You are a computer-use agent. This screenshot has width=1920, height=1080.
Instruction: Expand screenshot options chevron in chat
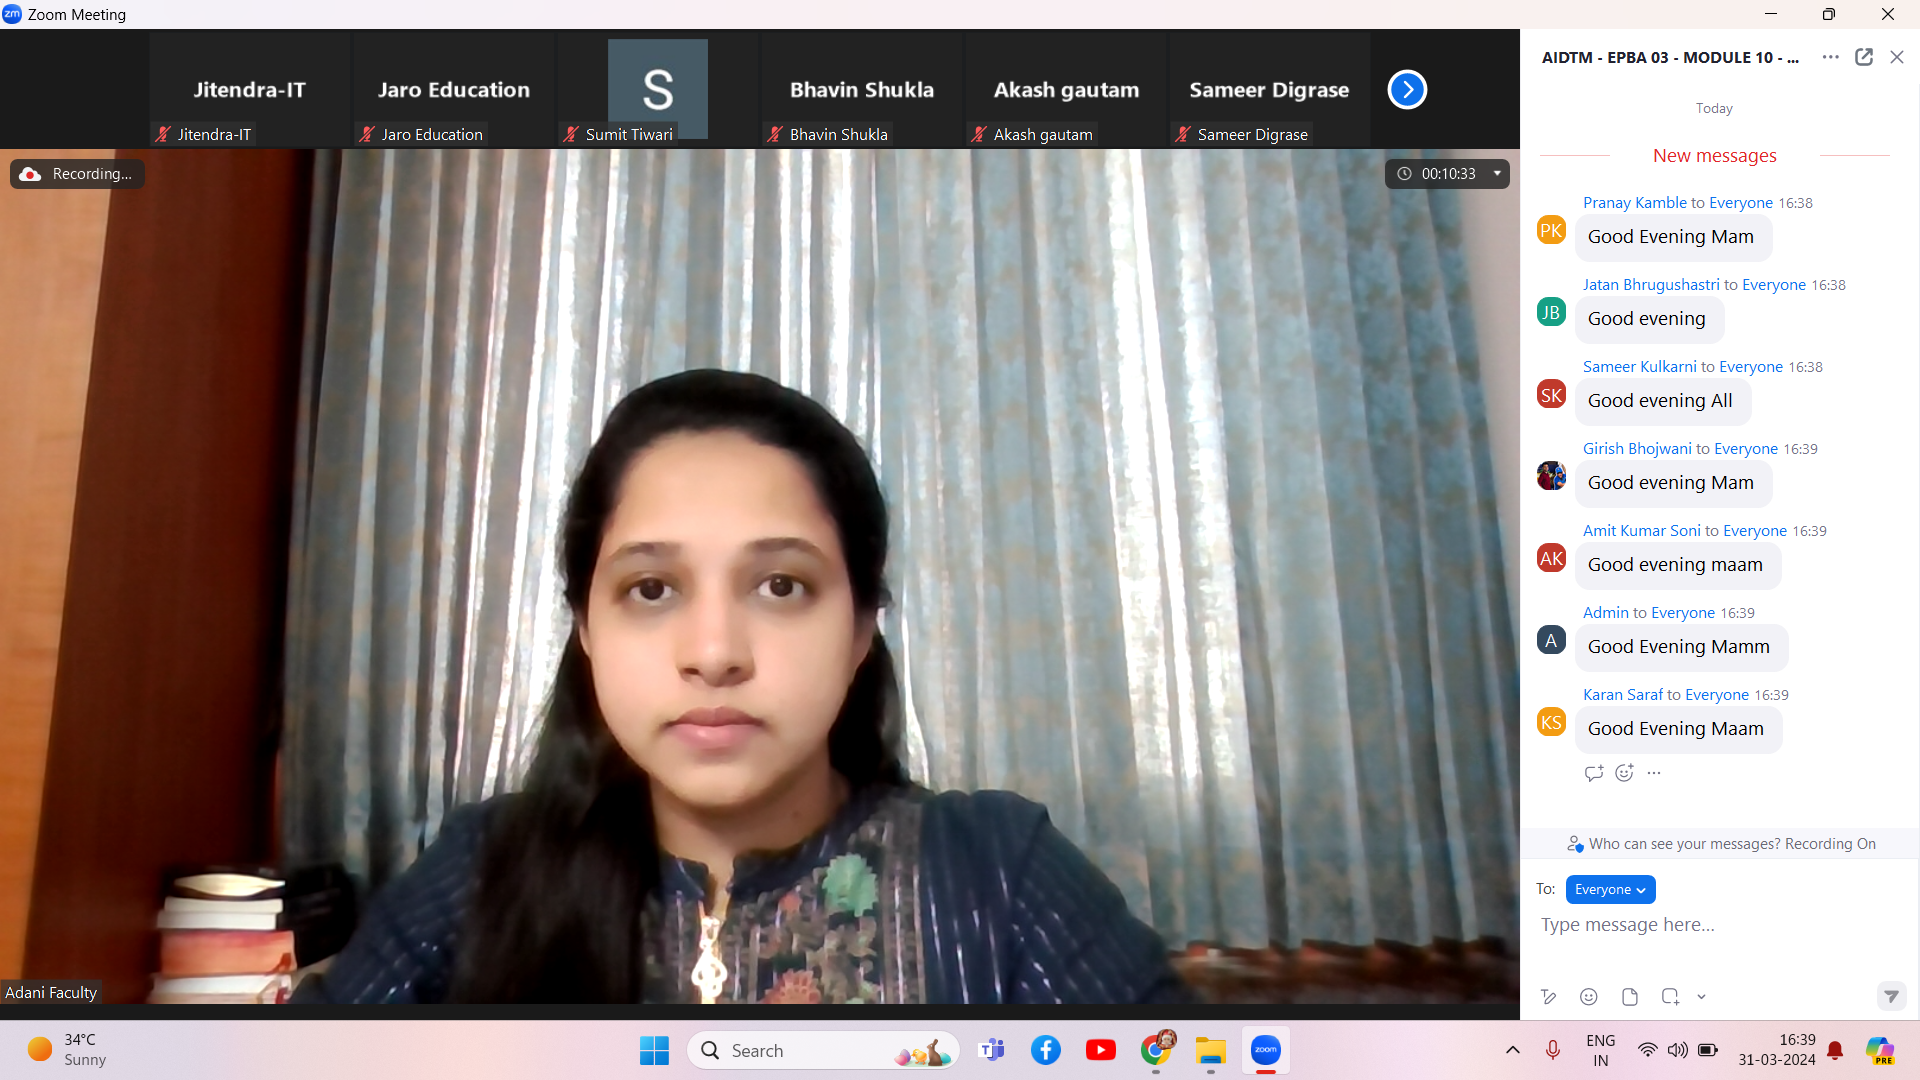(x=1701, y=996)
